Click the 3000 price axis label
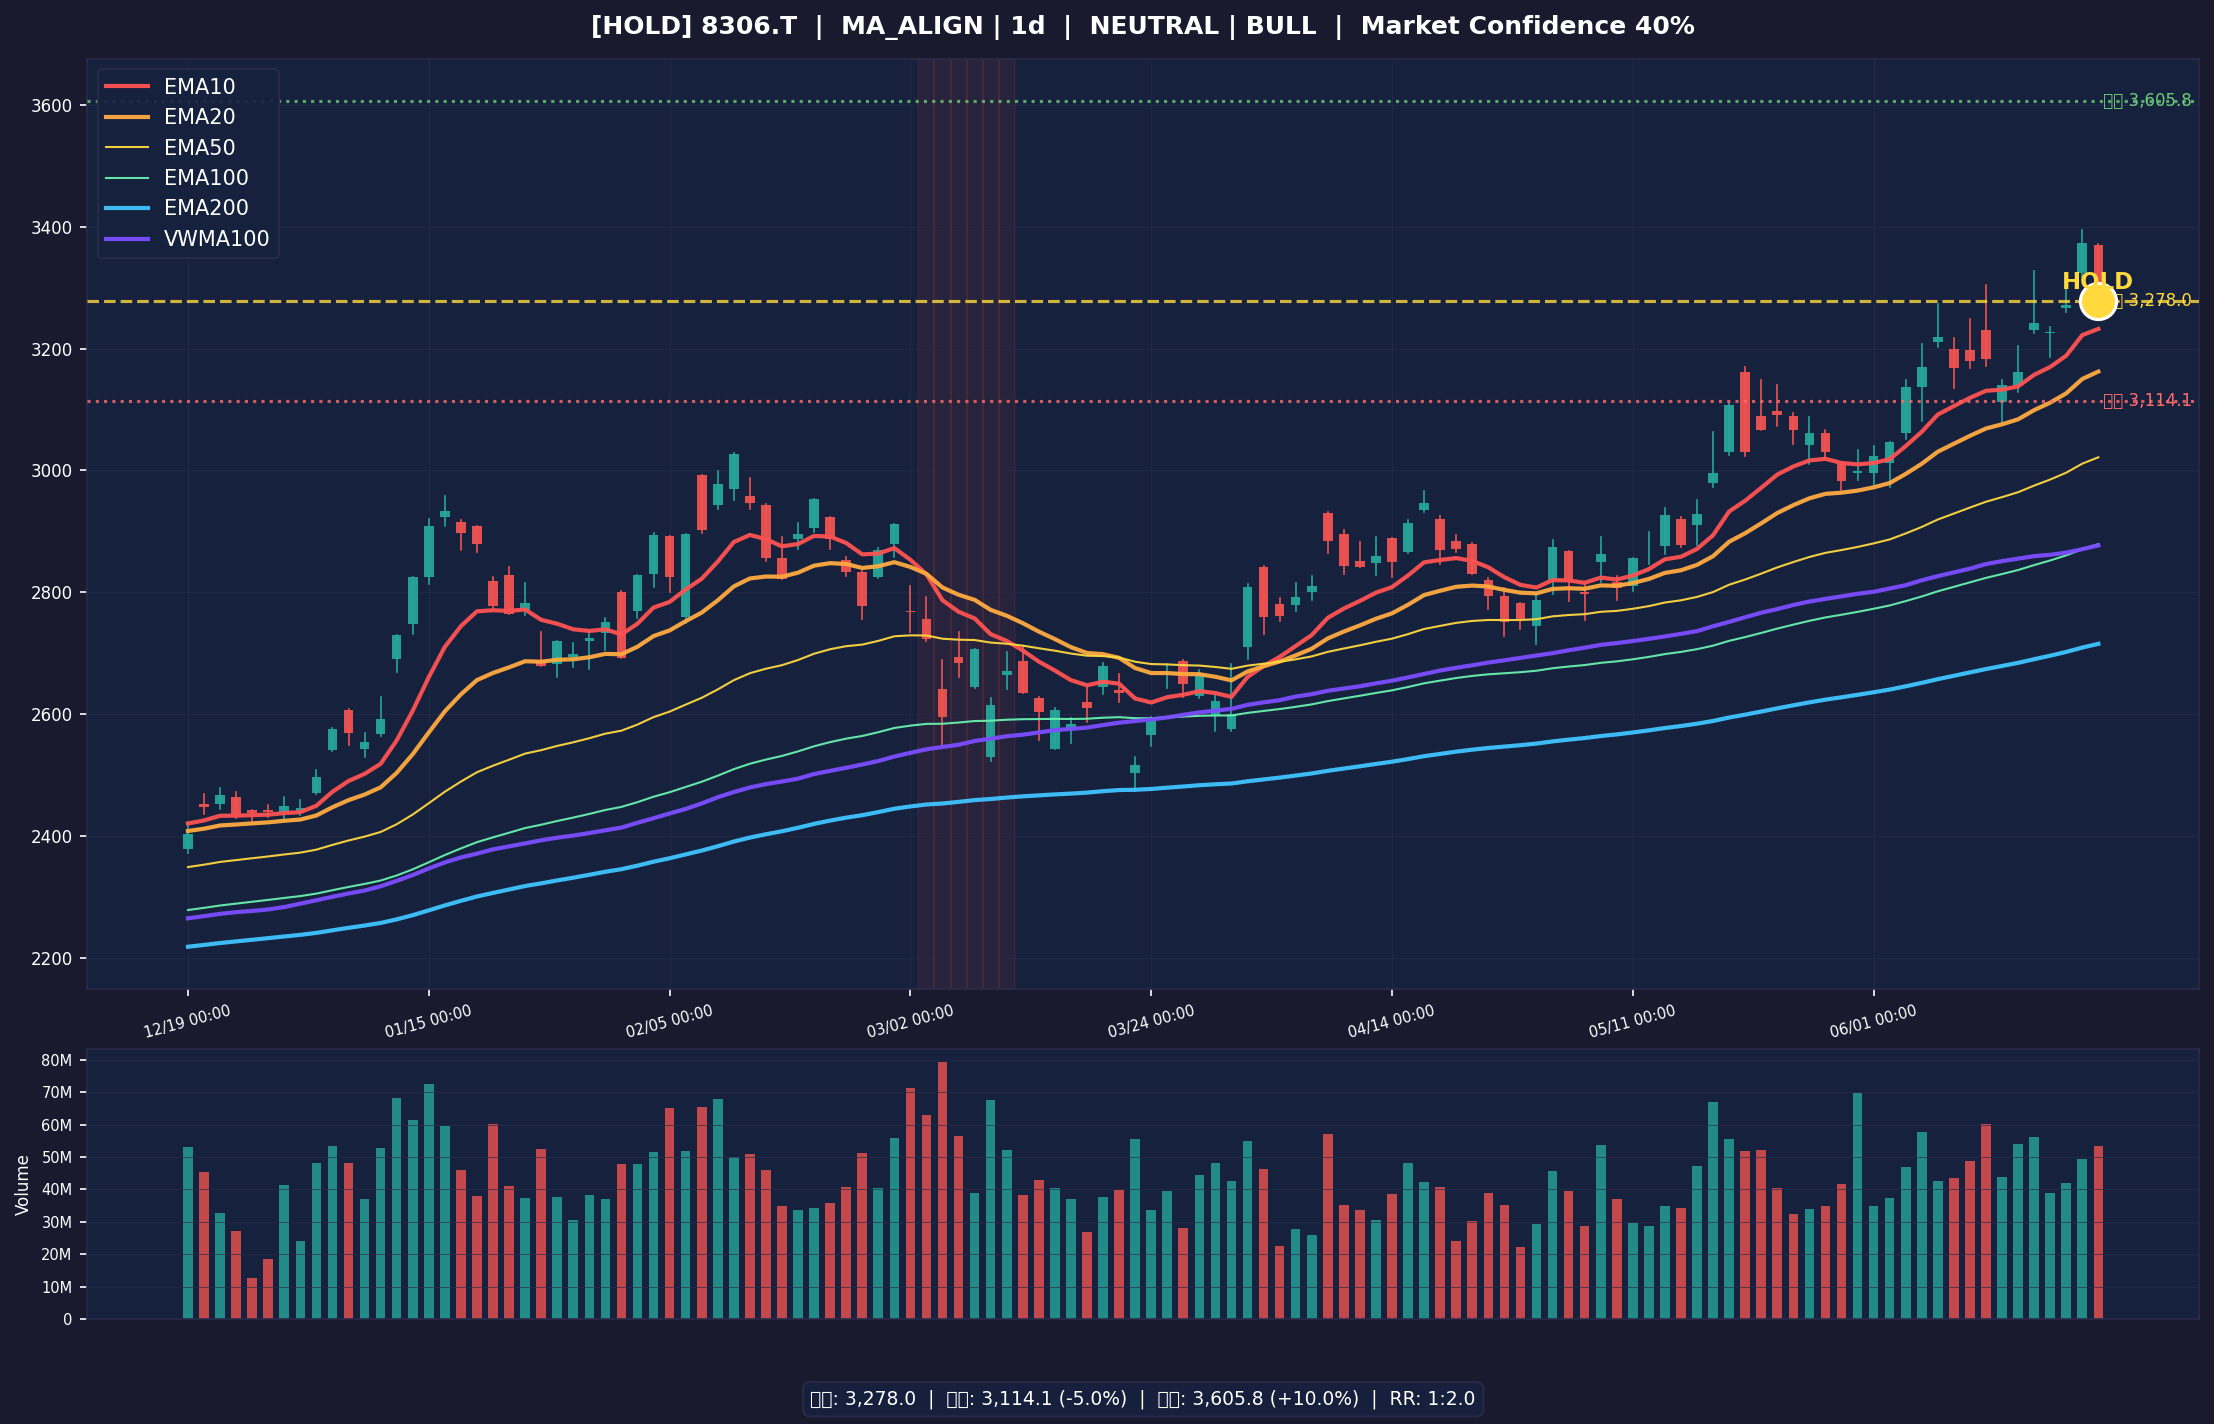Image resolution: width=2214 pixels, height=1424 pixels. pyautogui.click(x=54, y=471)
